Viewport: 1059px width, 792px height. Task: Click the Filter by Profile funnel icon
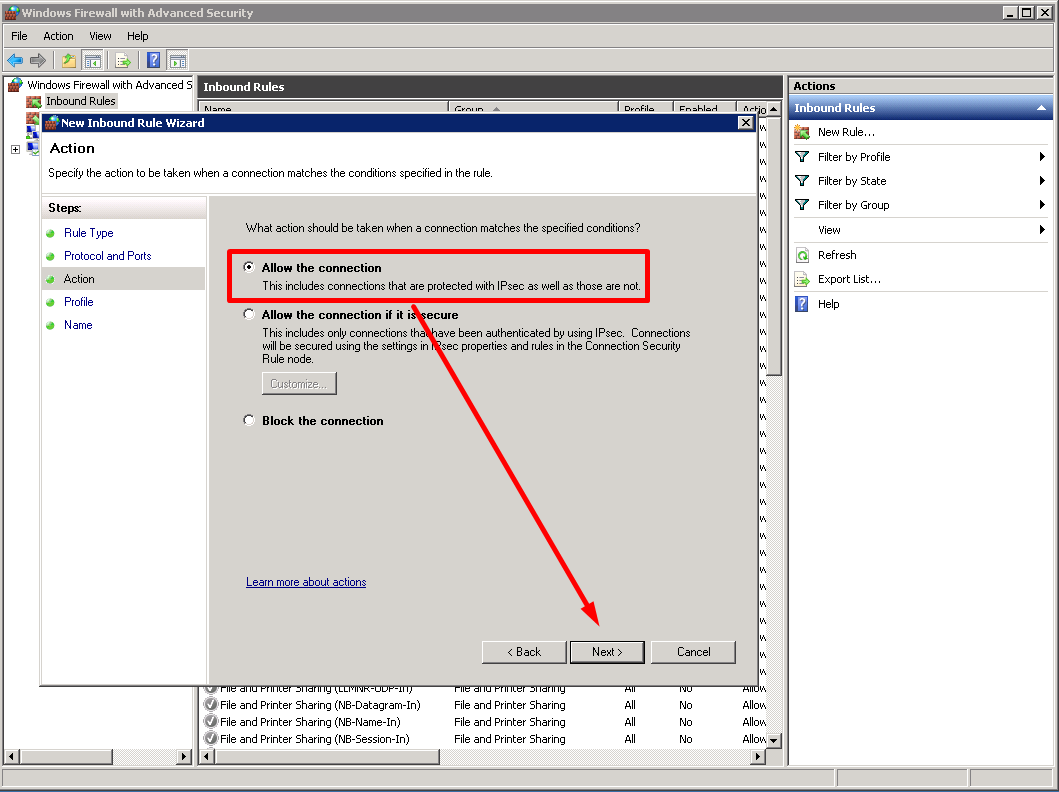(x=803, y=156)
